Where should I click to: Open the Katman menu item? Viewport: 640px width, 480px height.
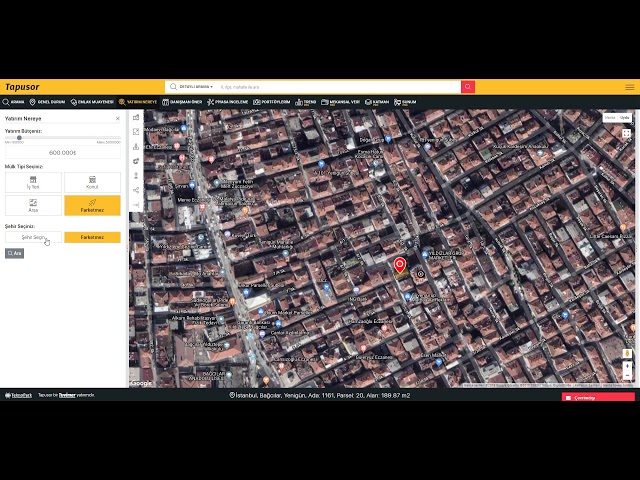[377, 102]
